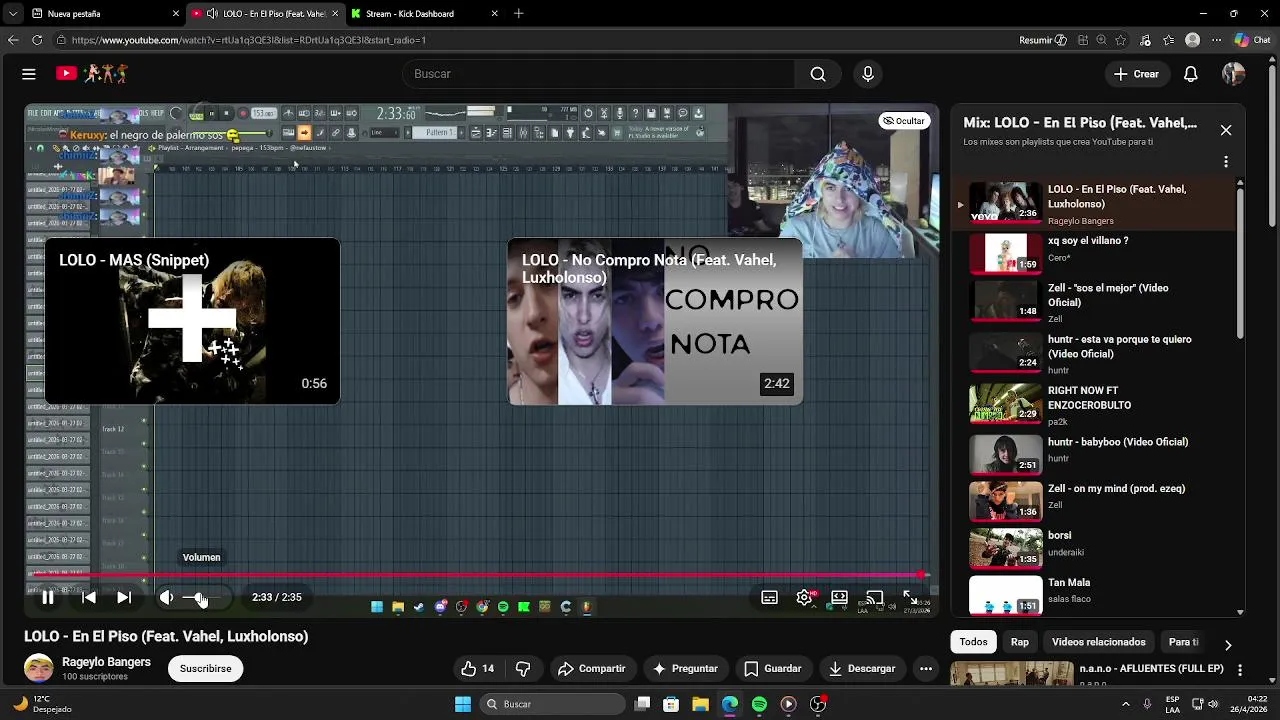
Task: Open the YouTube hamburger guide menu
Action: pos(29,74)
